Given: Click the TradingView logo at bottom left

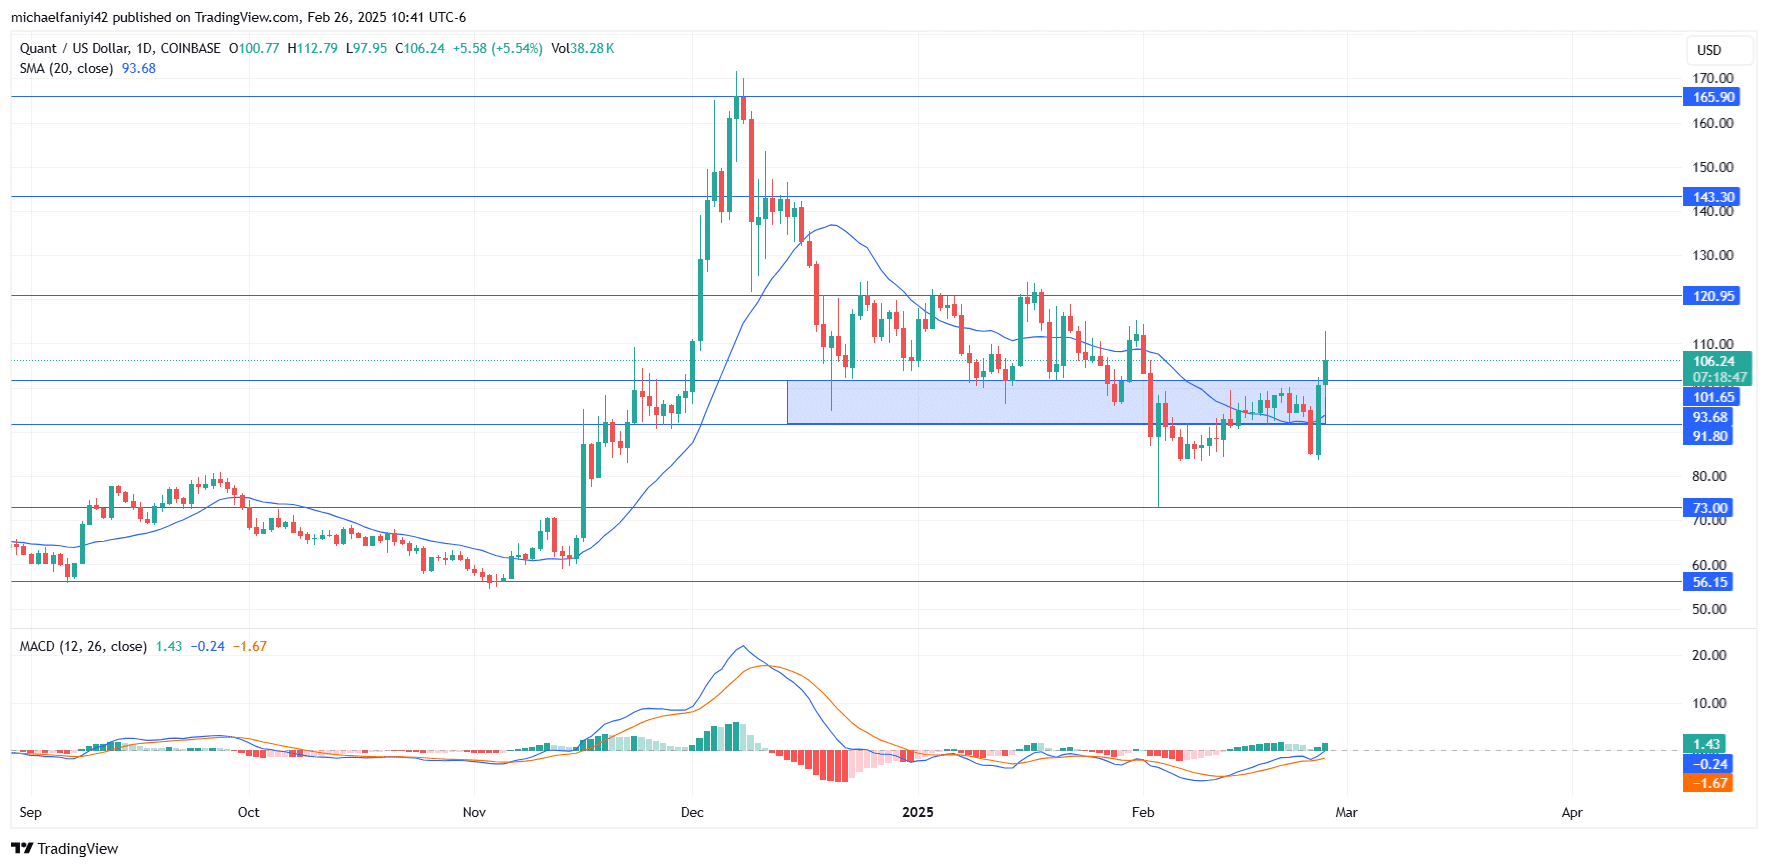Looking at the screenshot, I should (65, 848).
